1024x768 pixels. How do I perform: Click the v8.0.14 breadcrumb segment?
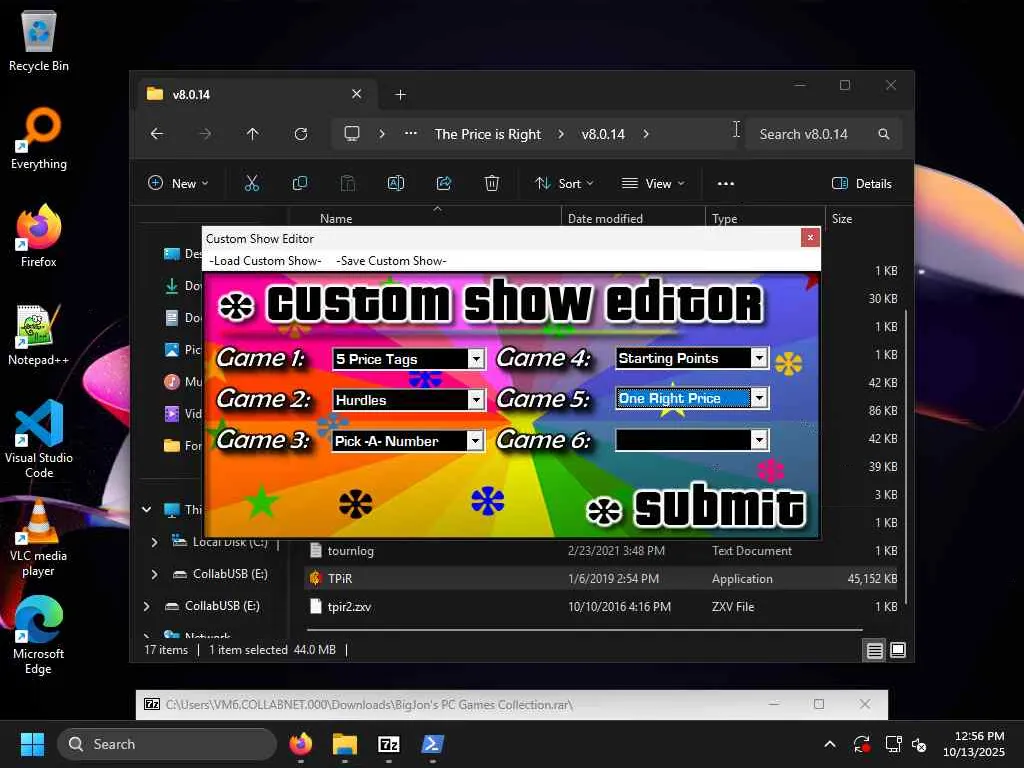point(603,134)
